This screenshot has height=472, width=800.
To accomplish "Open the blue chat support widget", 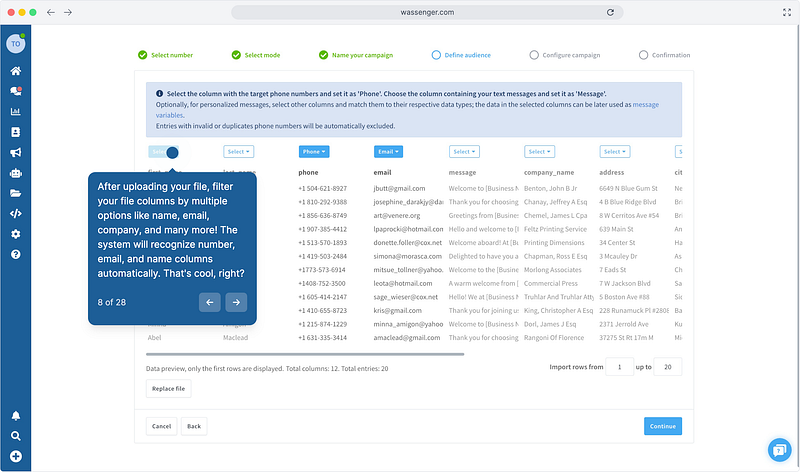I will [x=779, y=450].
